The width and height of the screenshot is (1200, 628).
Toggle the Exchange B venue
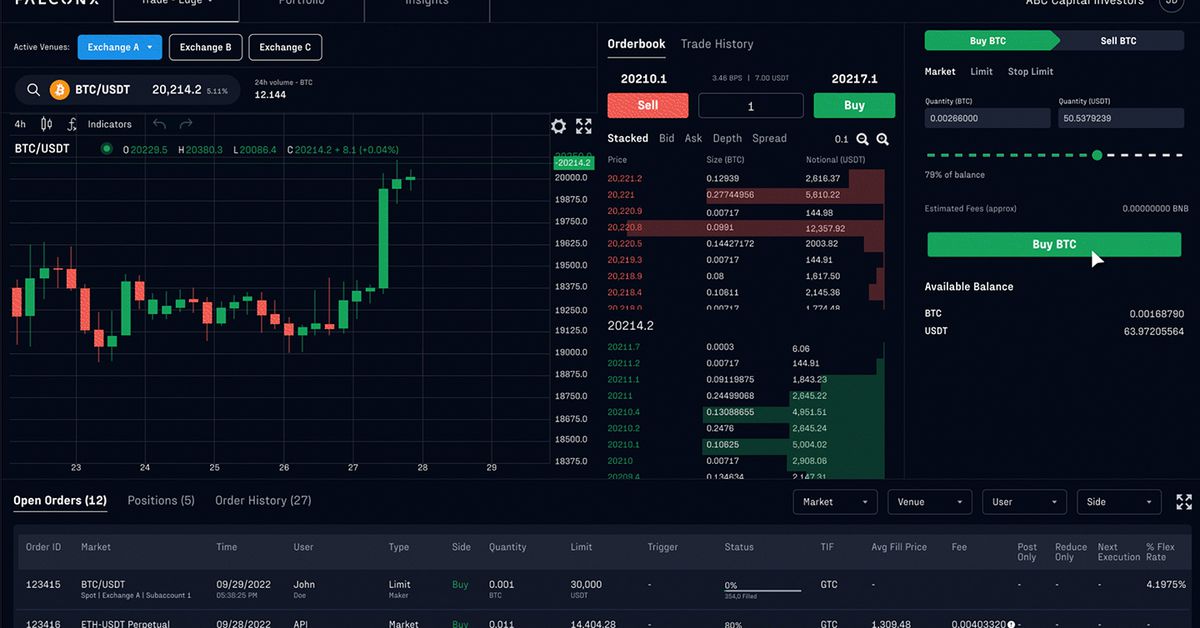point(205,47)
